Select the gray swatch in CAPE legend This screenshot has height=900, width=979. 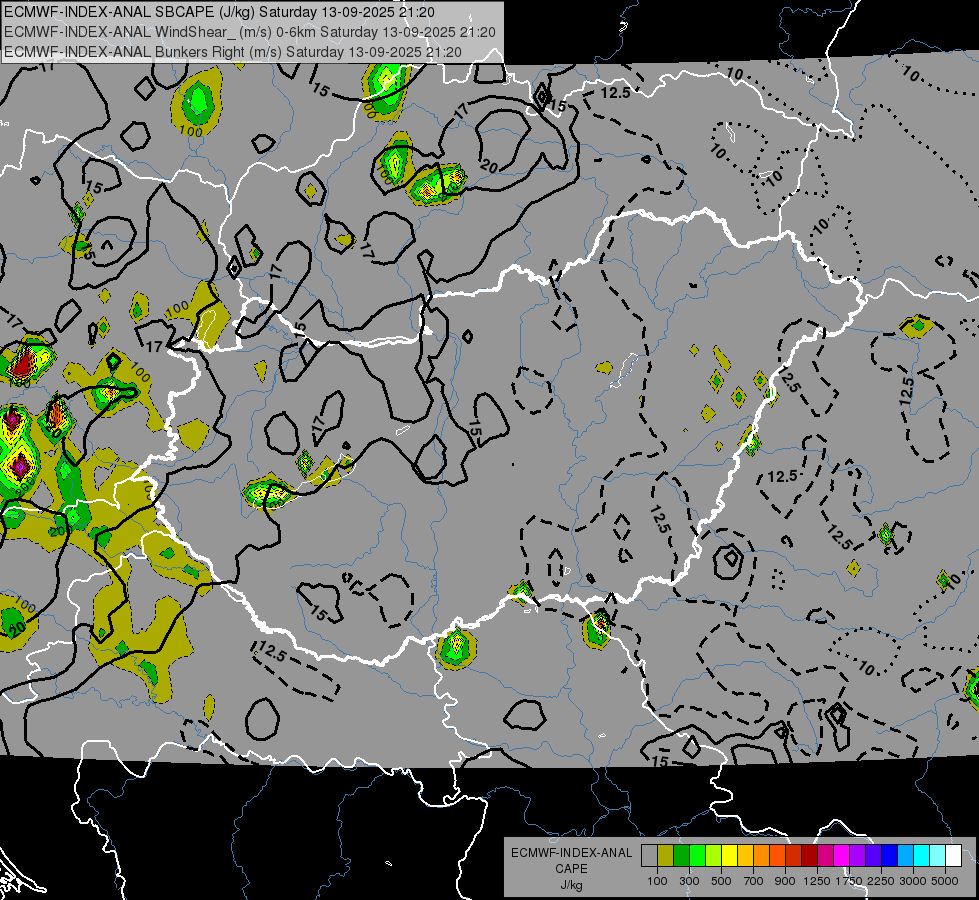click(649, 855)
